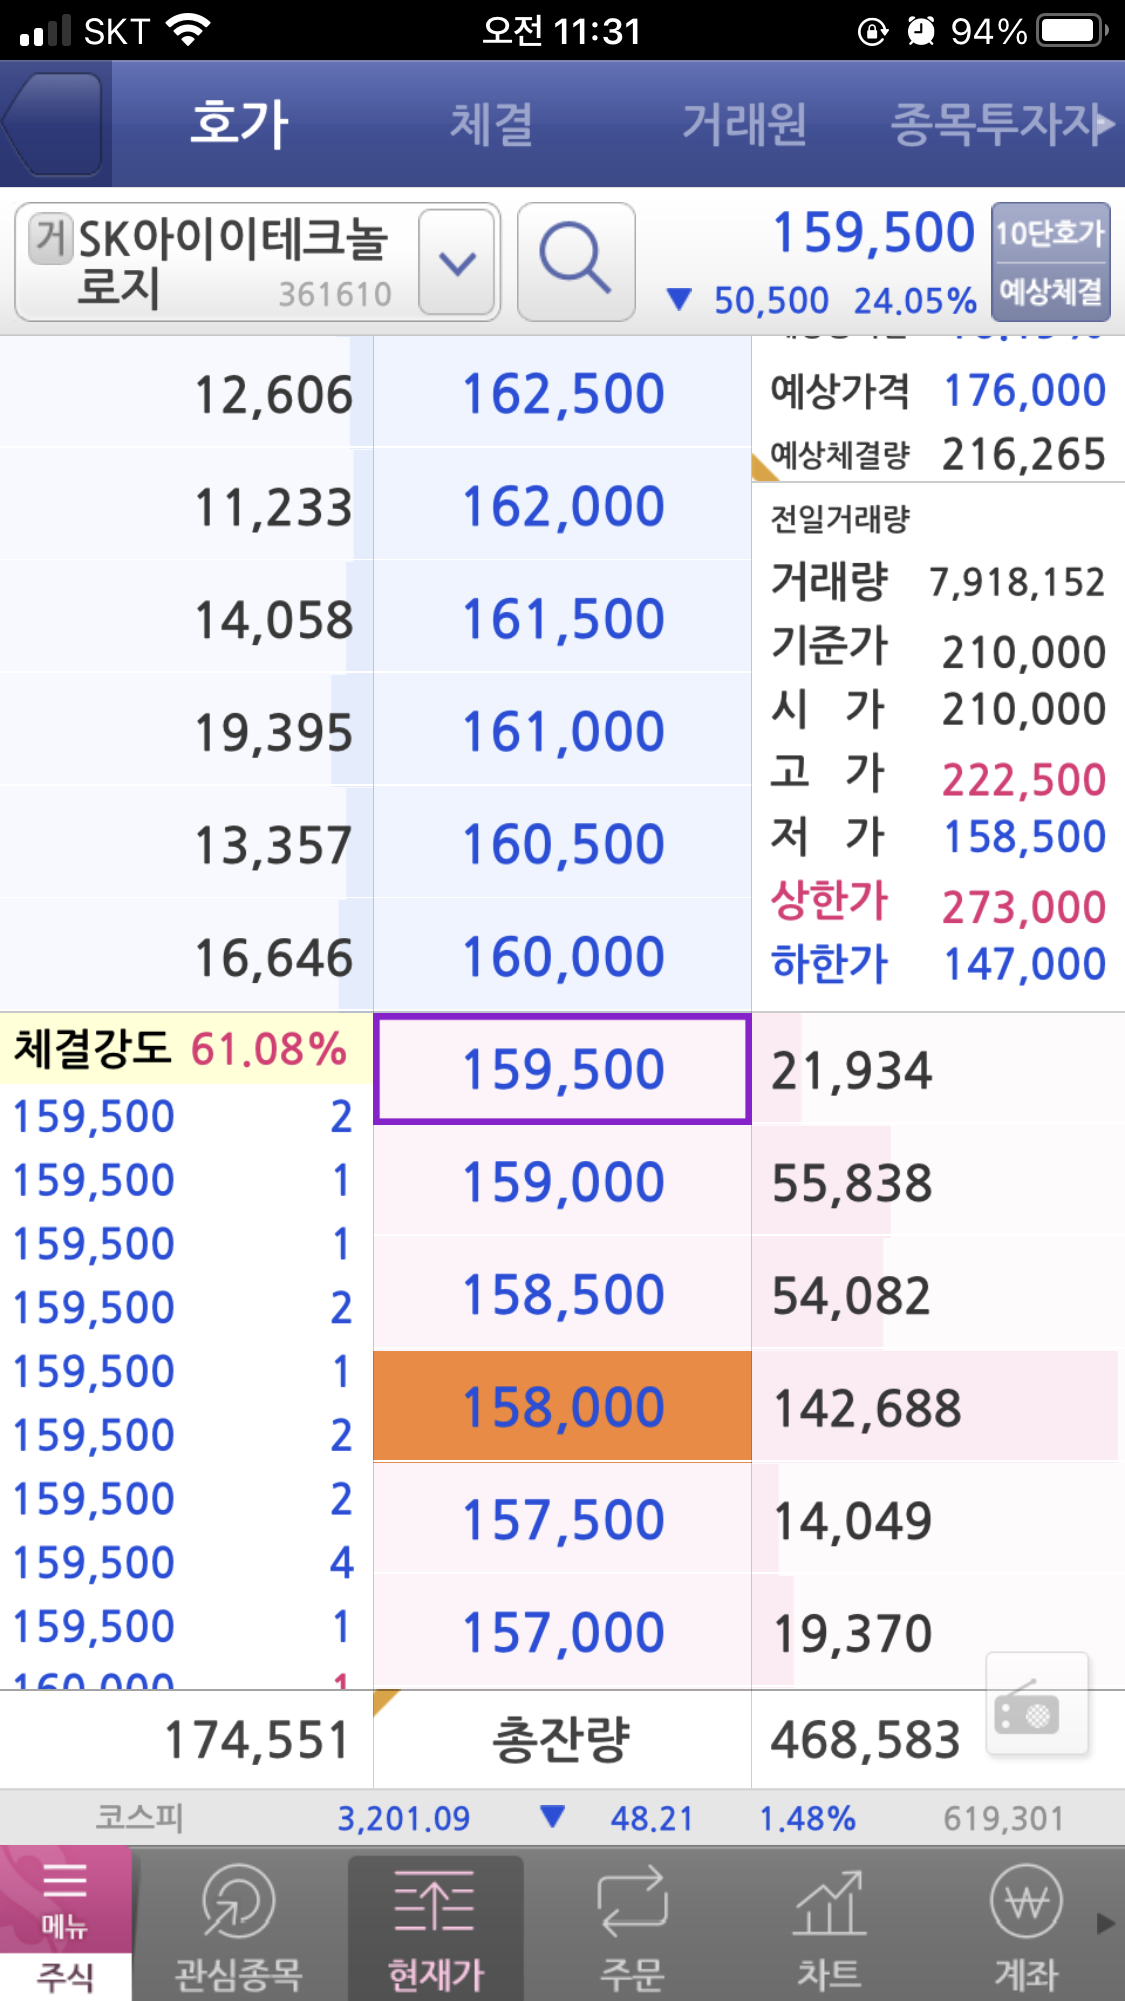Viewport: 1125px width, 2001px height.
Task: Tap bid quantity 142,688
Action: coord(867,1409)
